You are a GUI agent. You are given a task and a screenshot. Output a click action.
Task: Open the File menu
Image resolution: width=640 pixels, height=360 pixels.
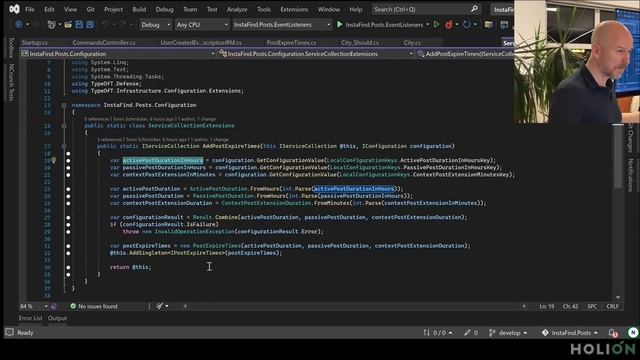30,9
